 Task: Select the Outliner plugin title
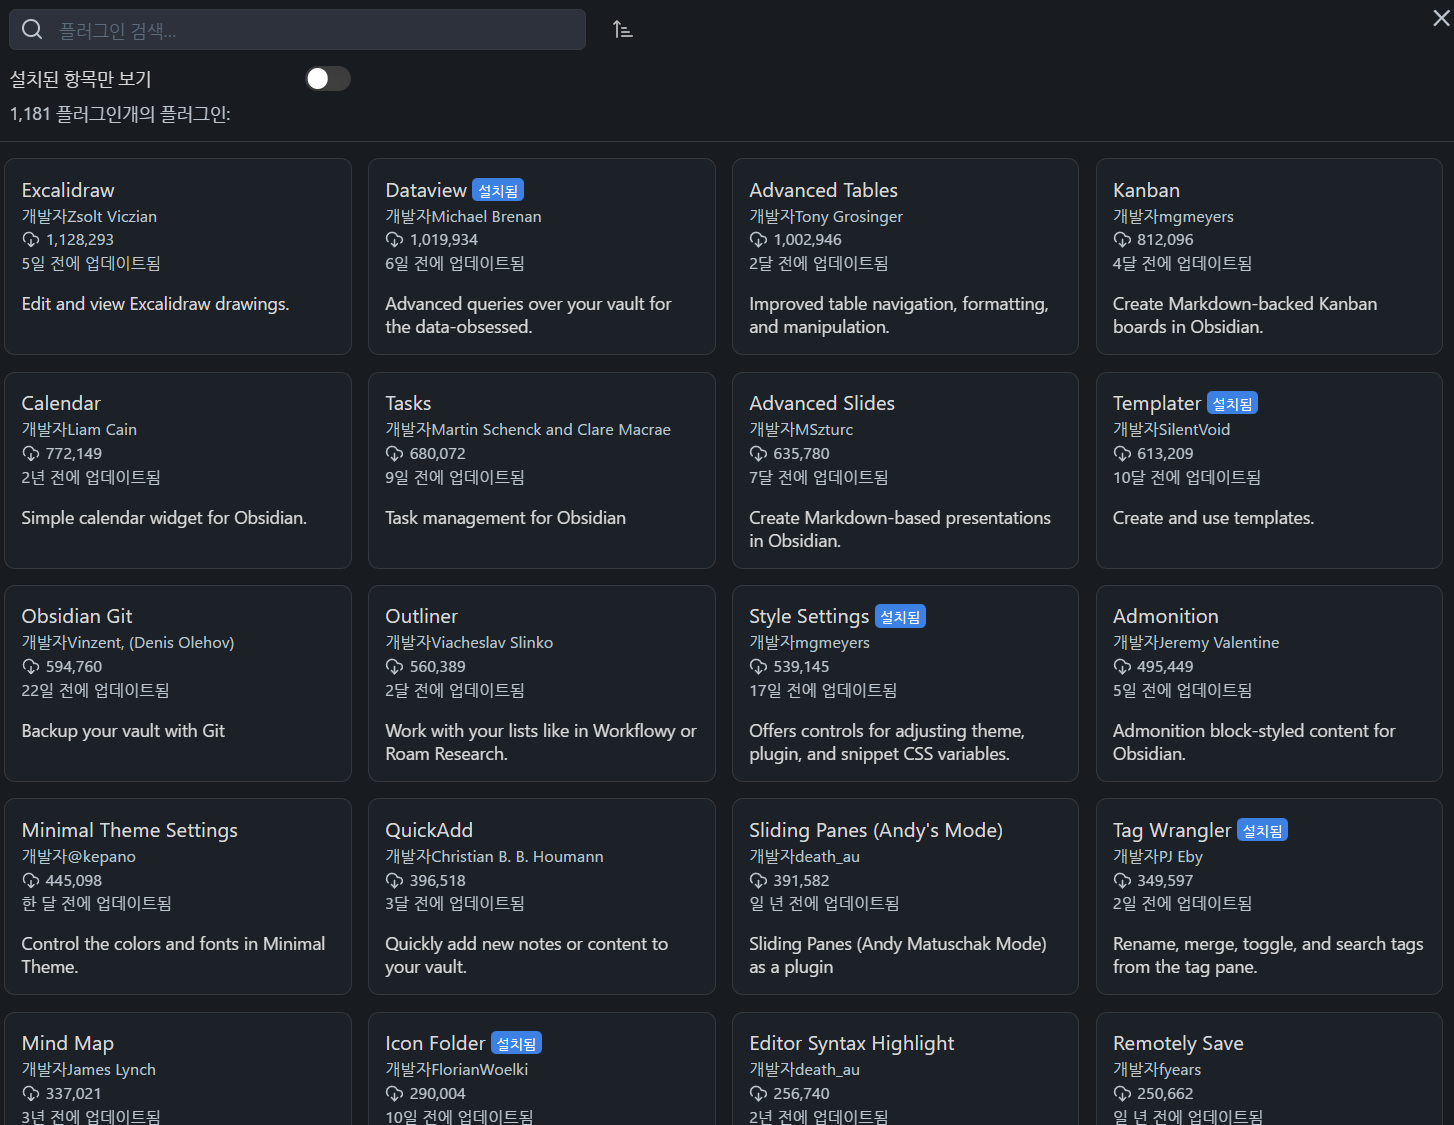coord(421,616)
